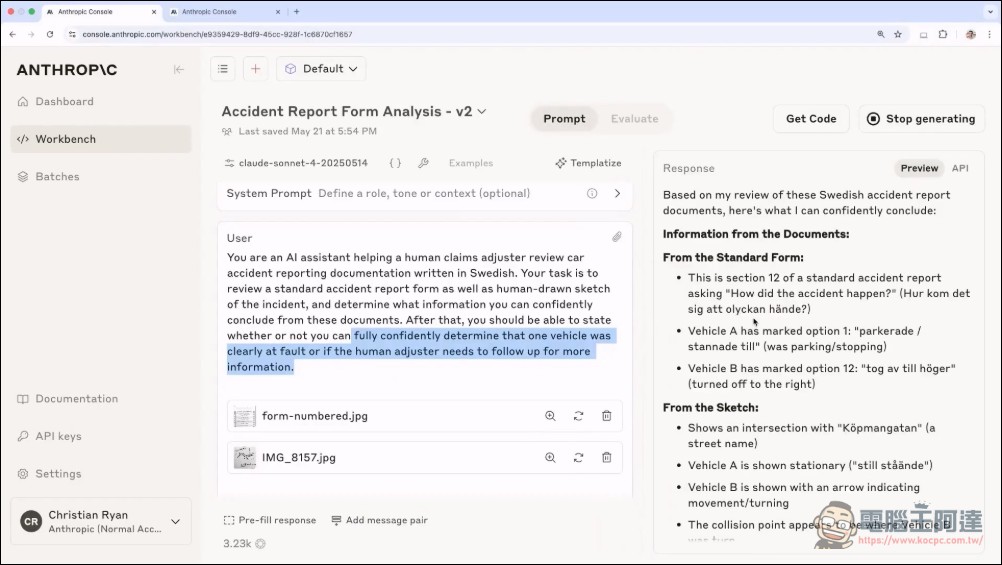Open the browser zoom magnifier icon
This screenshot has height=565, width=1002.
pyautogui.click(x=881, y=35)
